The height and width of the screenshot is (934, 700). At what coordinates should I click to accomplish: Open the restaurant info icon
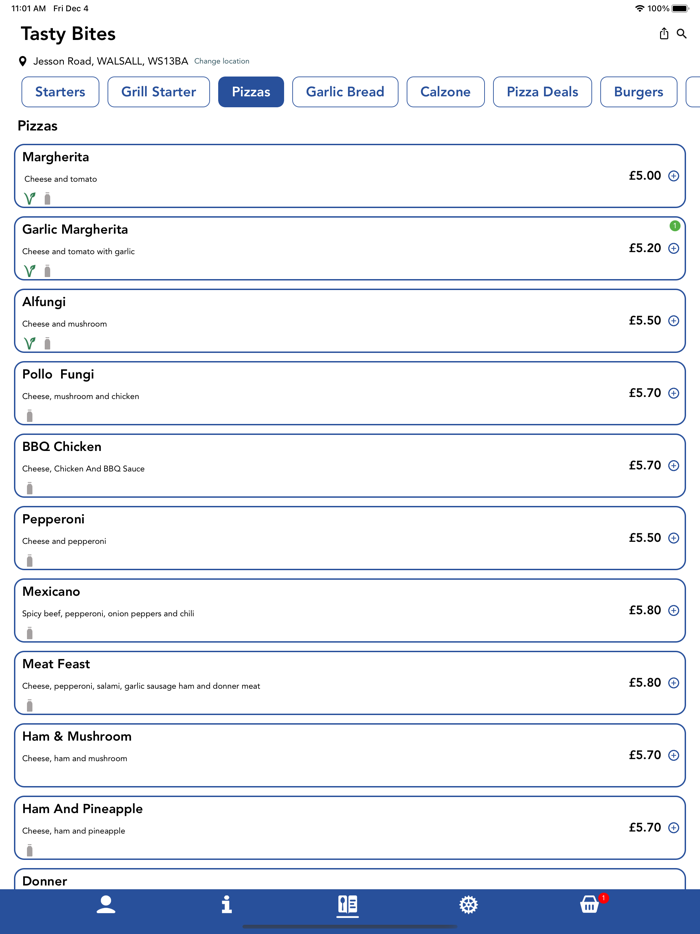pos(227,904)
